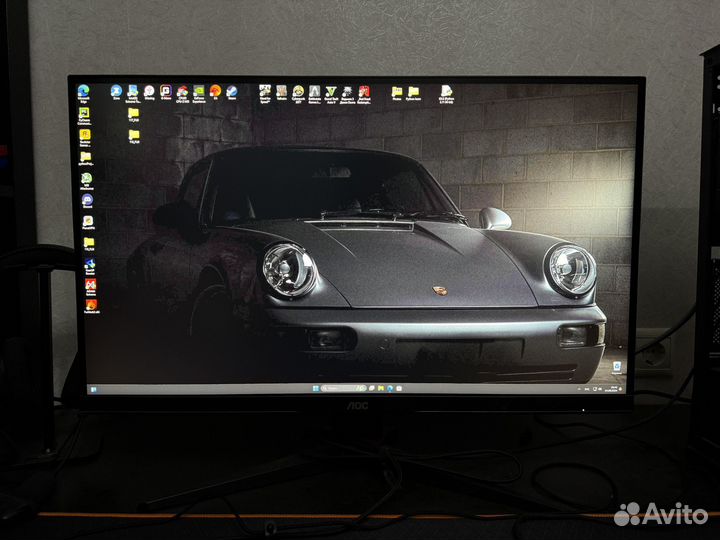Launch the Red Dead Redemption shortcut

pyautogui.click(x=364, y=95)
